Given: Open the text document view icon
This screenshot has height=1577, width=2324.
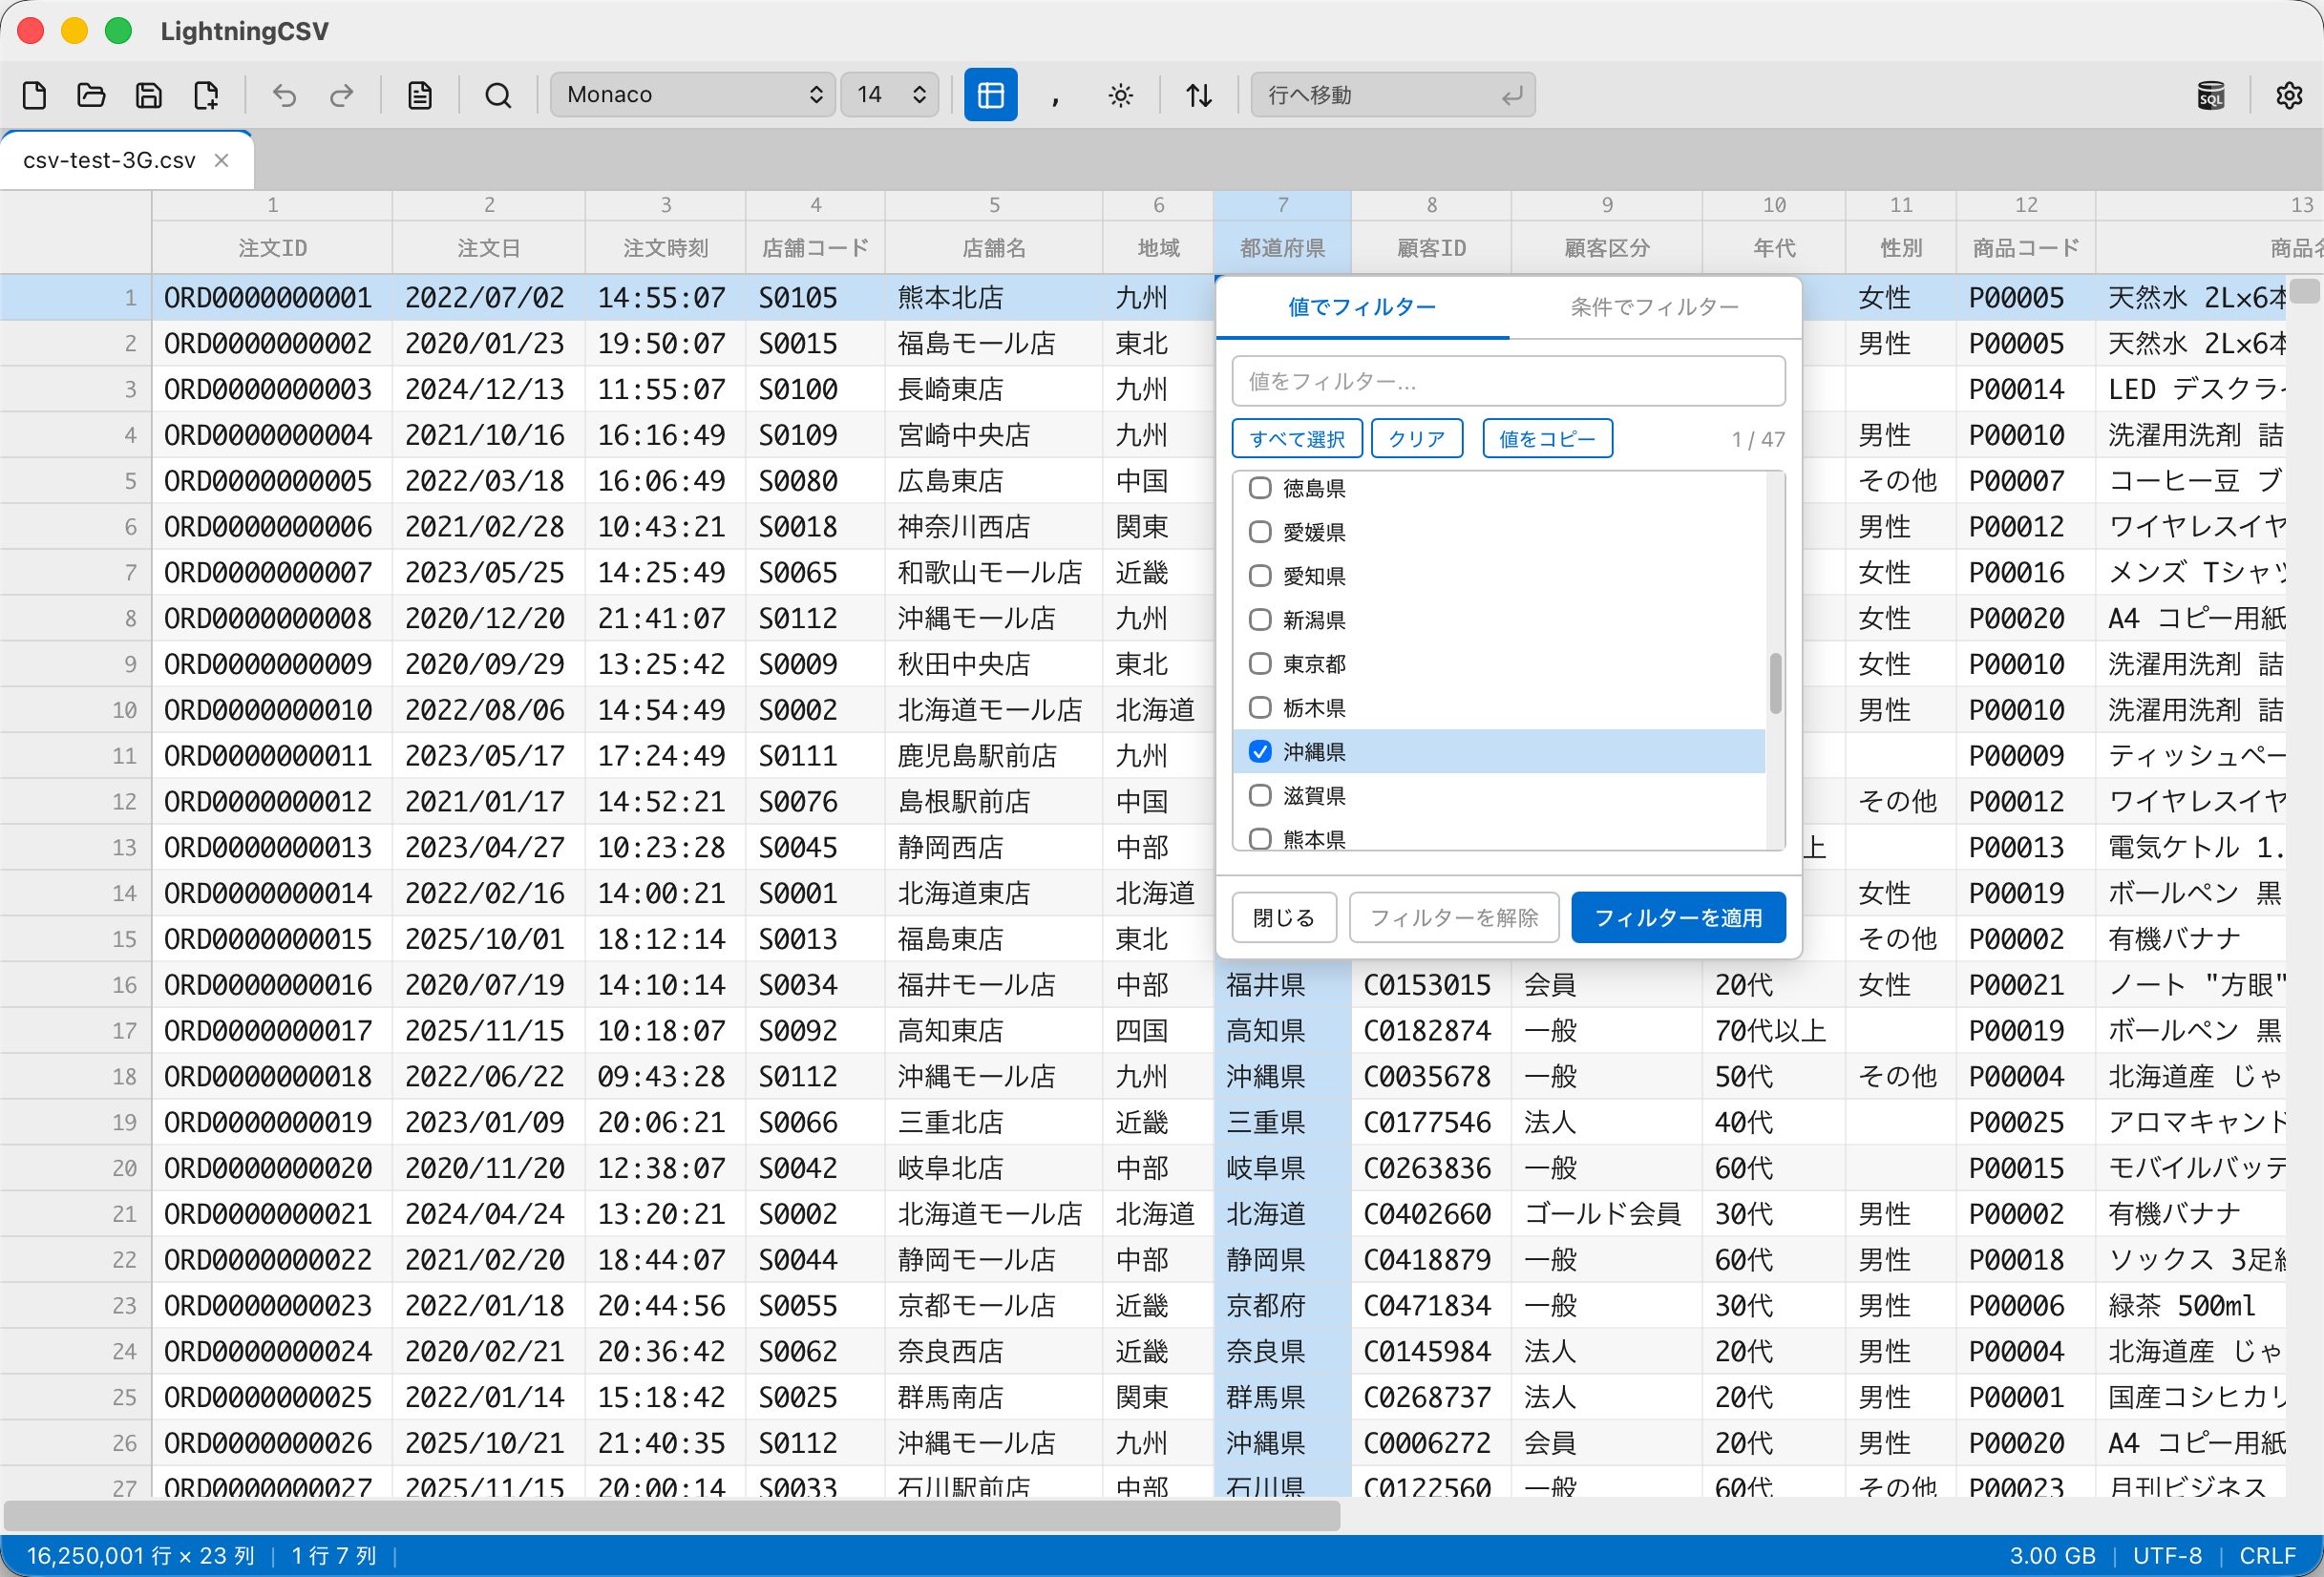Looking at the screenshot, I should point(420,95).
